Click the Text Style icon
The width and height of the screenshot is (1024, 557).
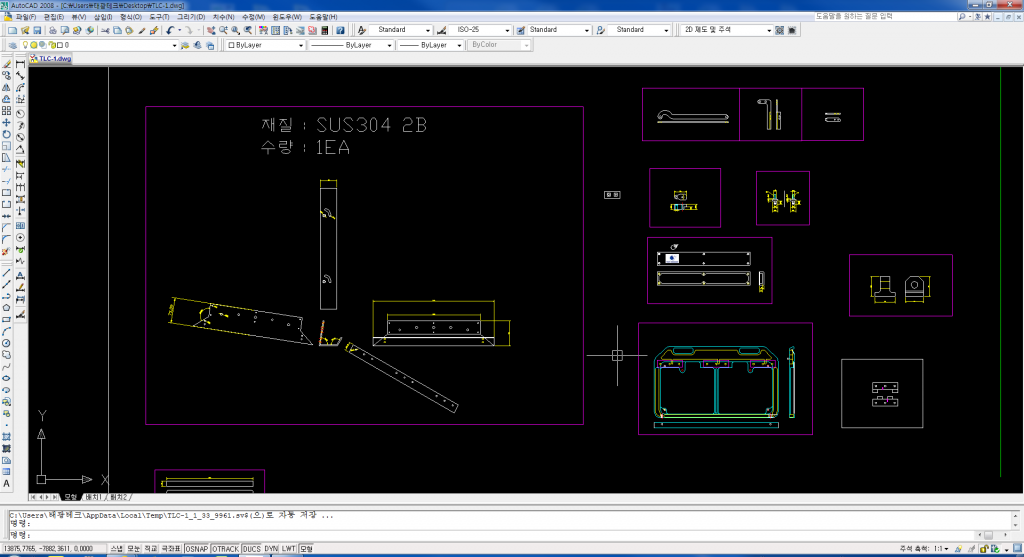pos(362,30)
